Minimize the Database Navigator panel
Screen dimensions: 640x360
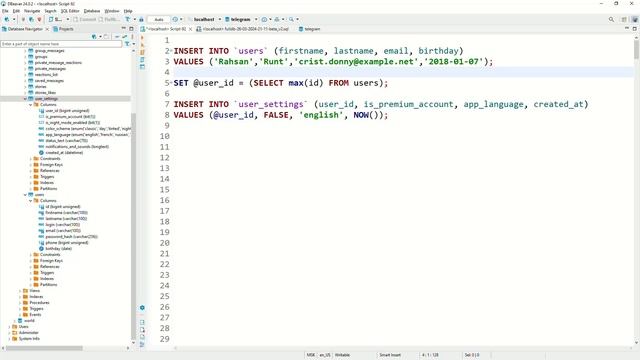tap(124, 29)
